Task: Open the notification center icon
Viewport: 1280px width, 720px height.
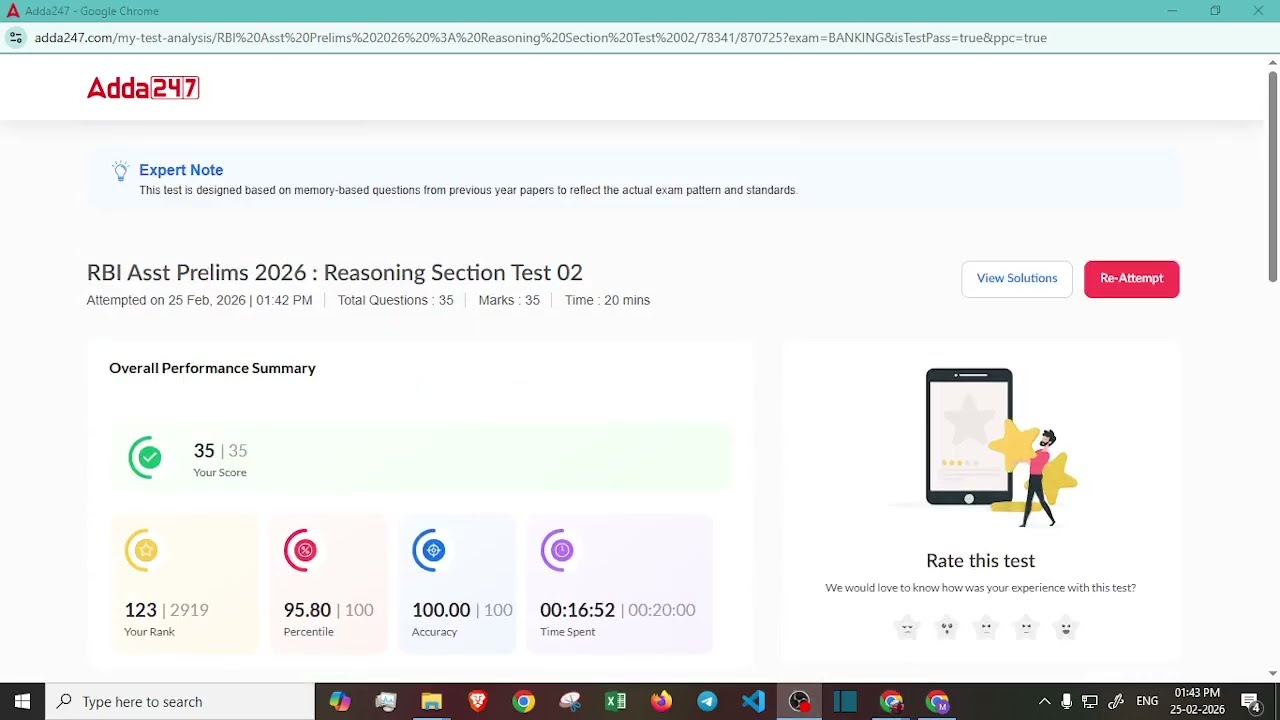Action: (x=1251, y=702)
